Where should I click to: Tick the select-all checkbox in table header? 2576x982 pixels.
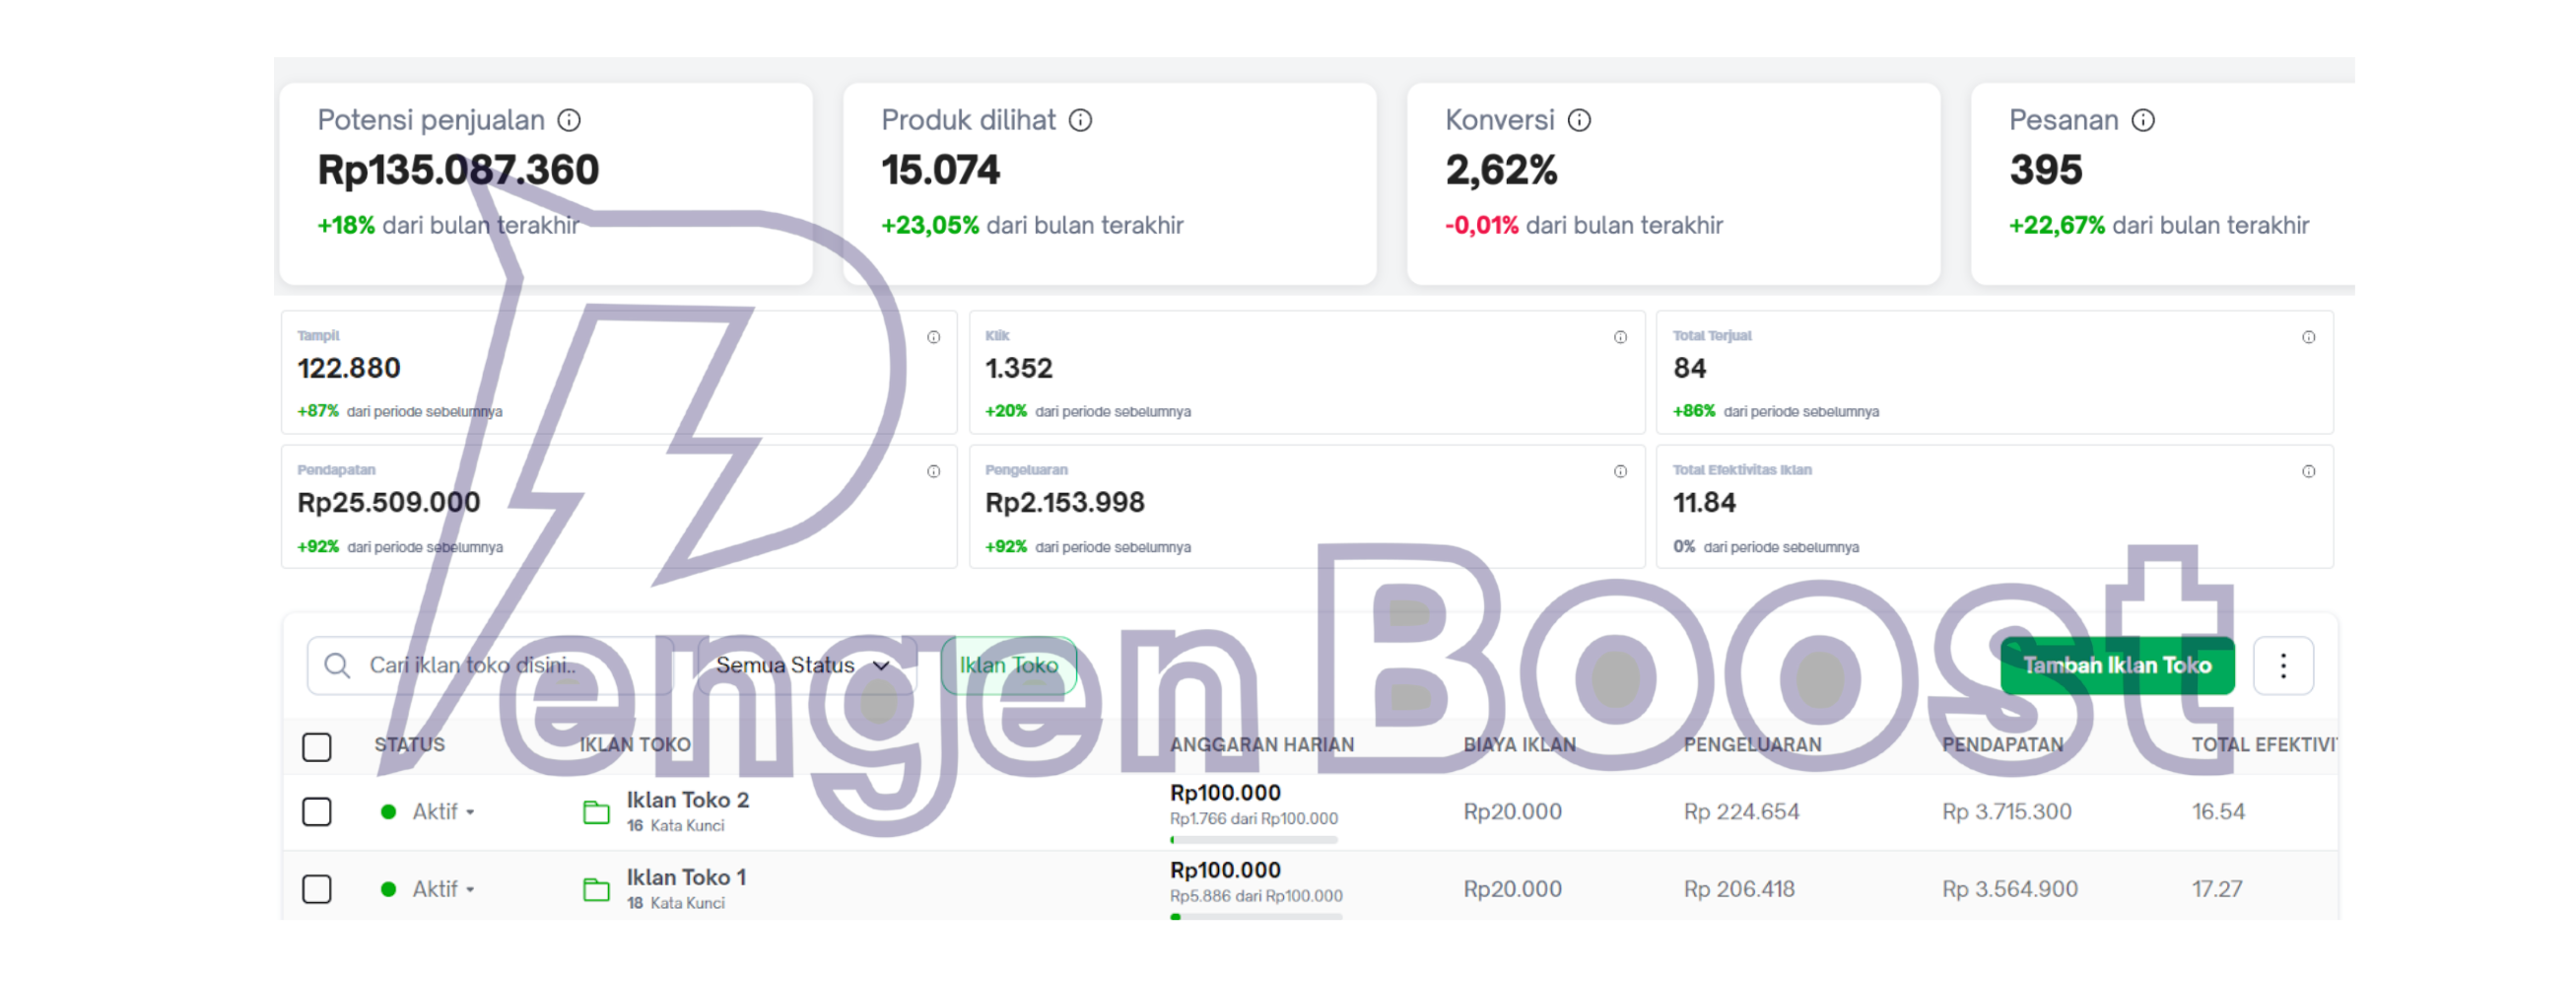pos(317,746)
